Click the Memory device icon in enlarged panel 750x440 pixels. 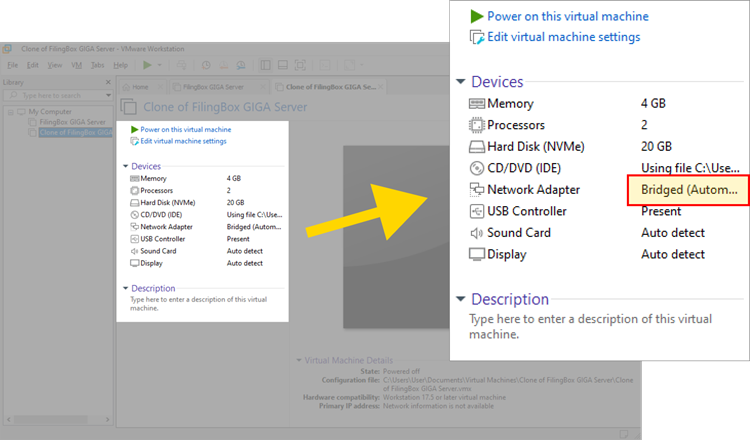476,104
